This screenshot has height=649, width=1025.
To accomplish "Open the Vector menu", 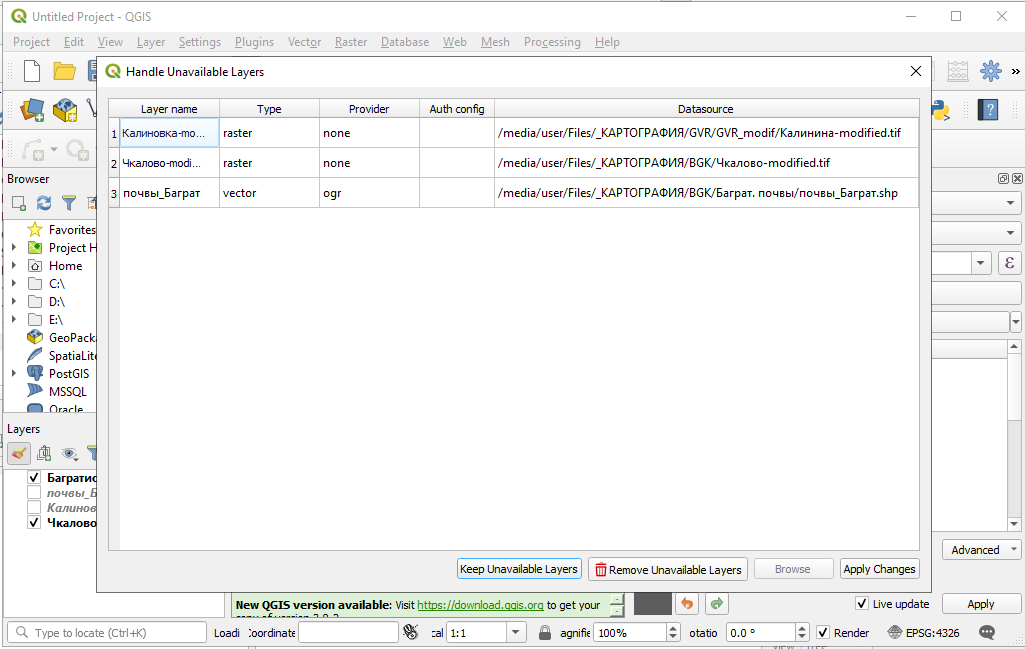I will [304, 42].
